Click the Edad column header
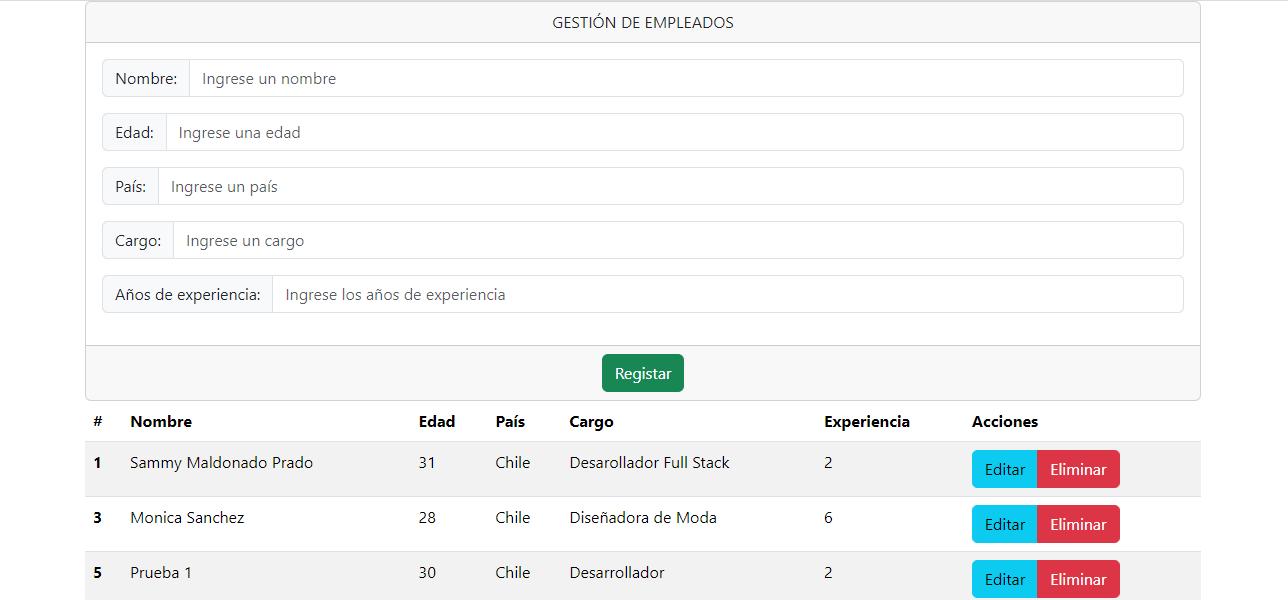 click(437, 422)
